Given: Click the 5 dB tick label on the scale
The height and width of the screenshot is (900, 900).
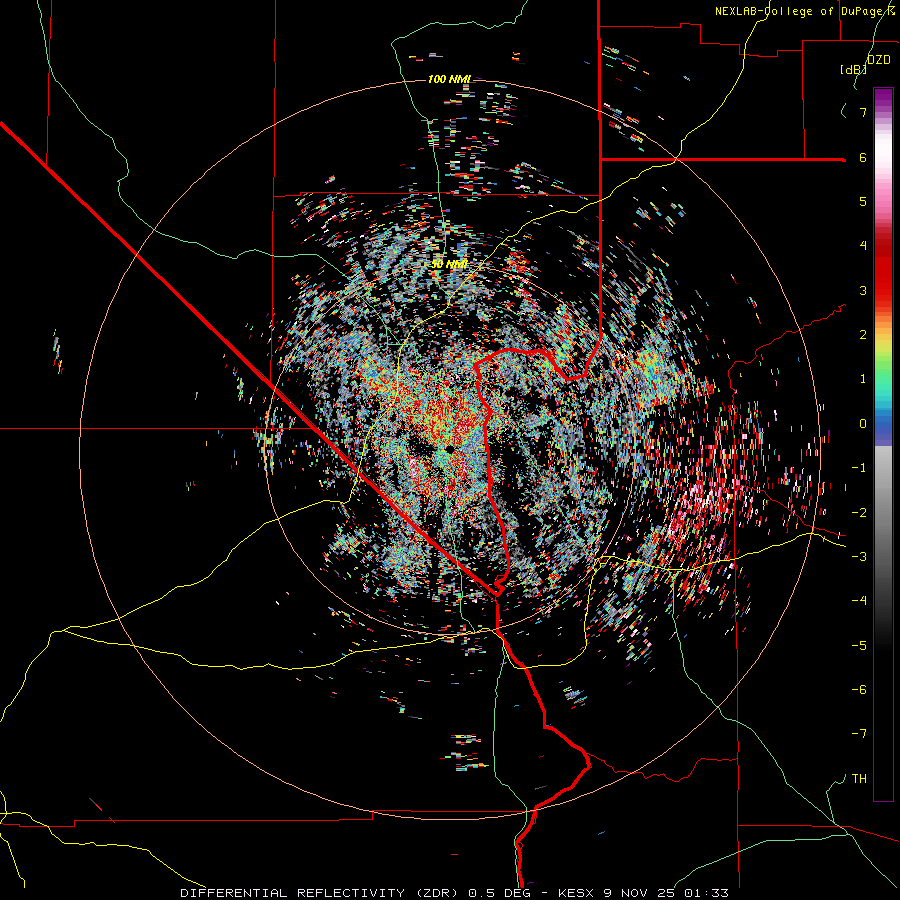Looking at the screenshot, I should pyautogui.click(x=863, y=201).
